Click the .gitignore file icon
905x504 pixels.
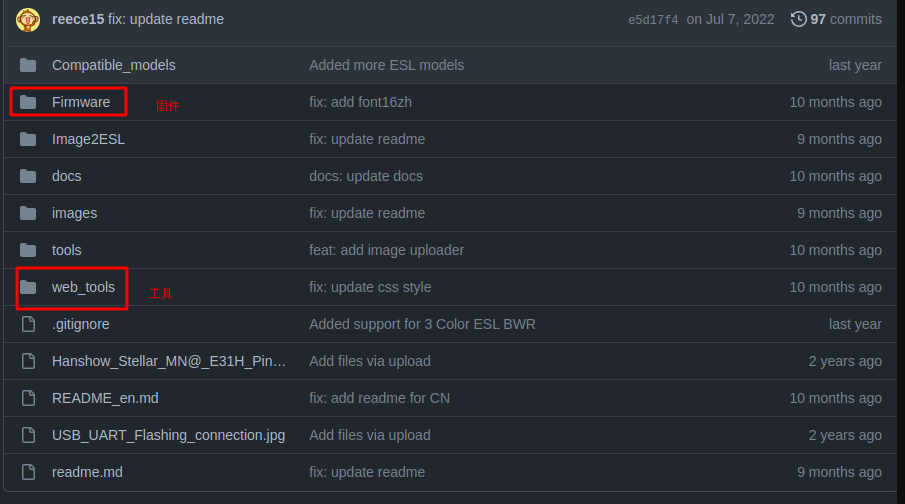[x=28, y=324]
